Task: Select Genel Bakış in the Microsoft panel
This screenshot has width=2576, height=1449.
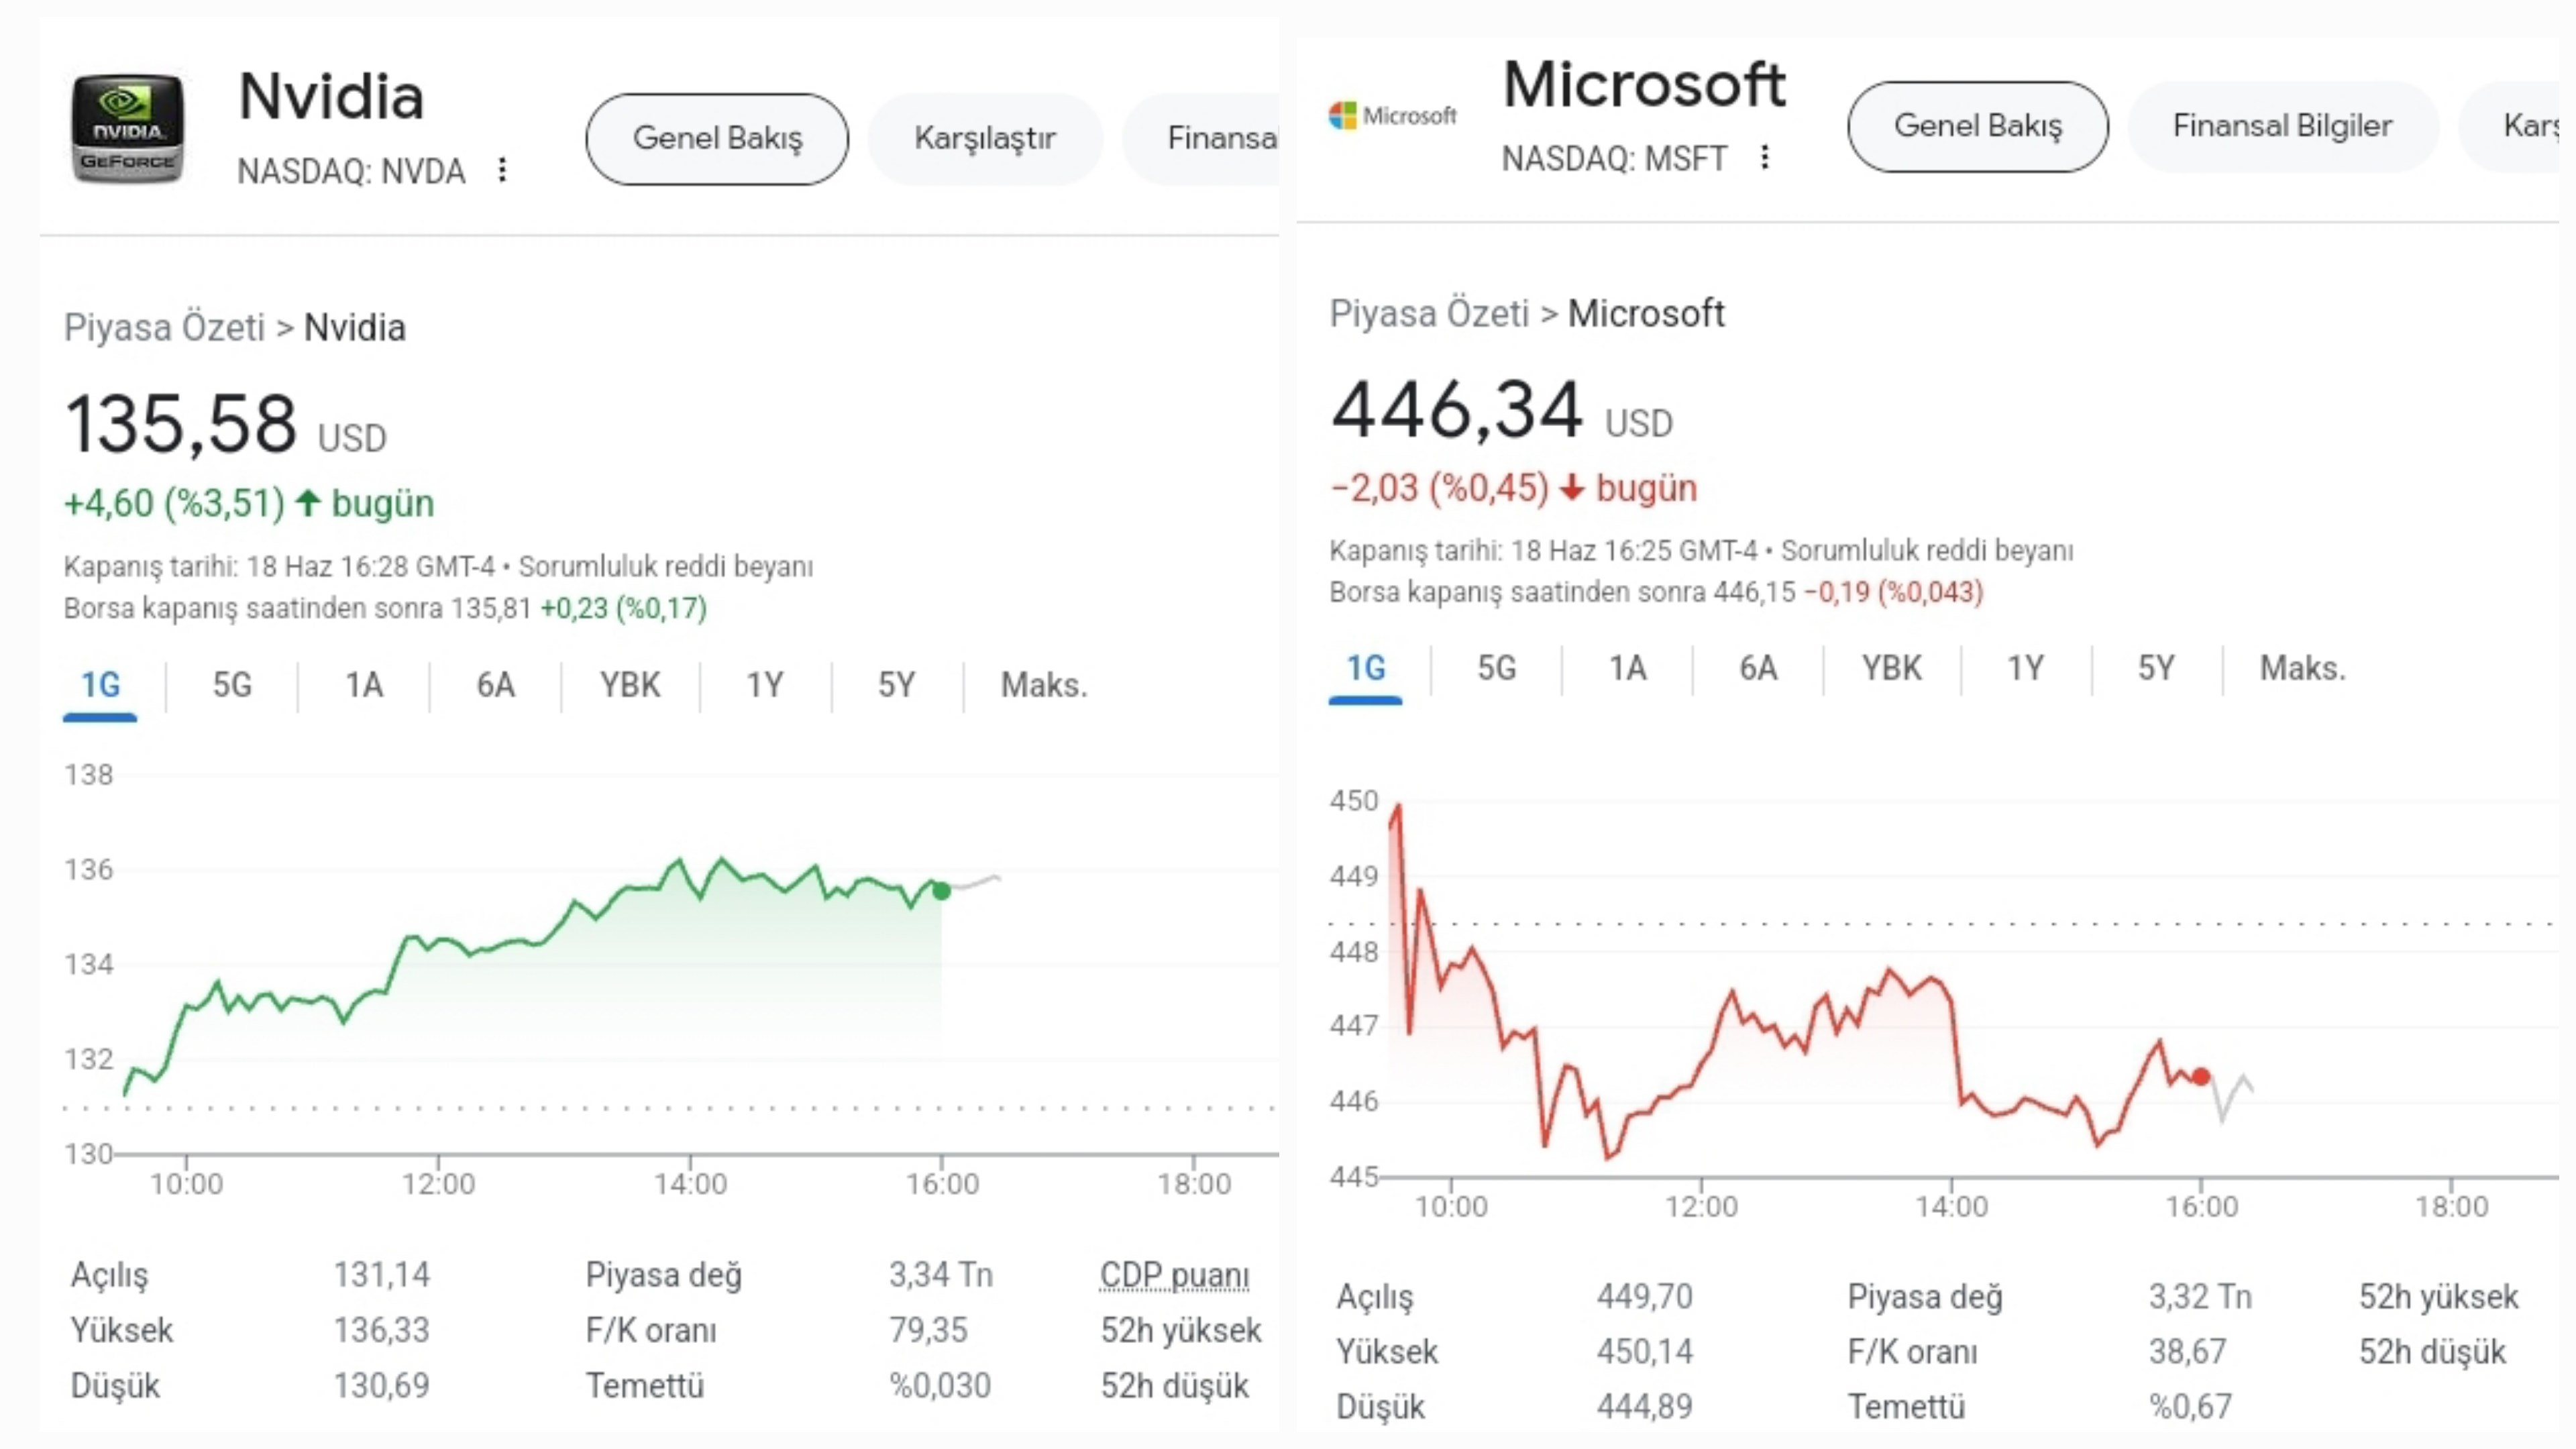Action: click(x=1978, y=126)
